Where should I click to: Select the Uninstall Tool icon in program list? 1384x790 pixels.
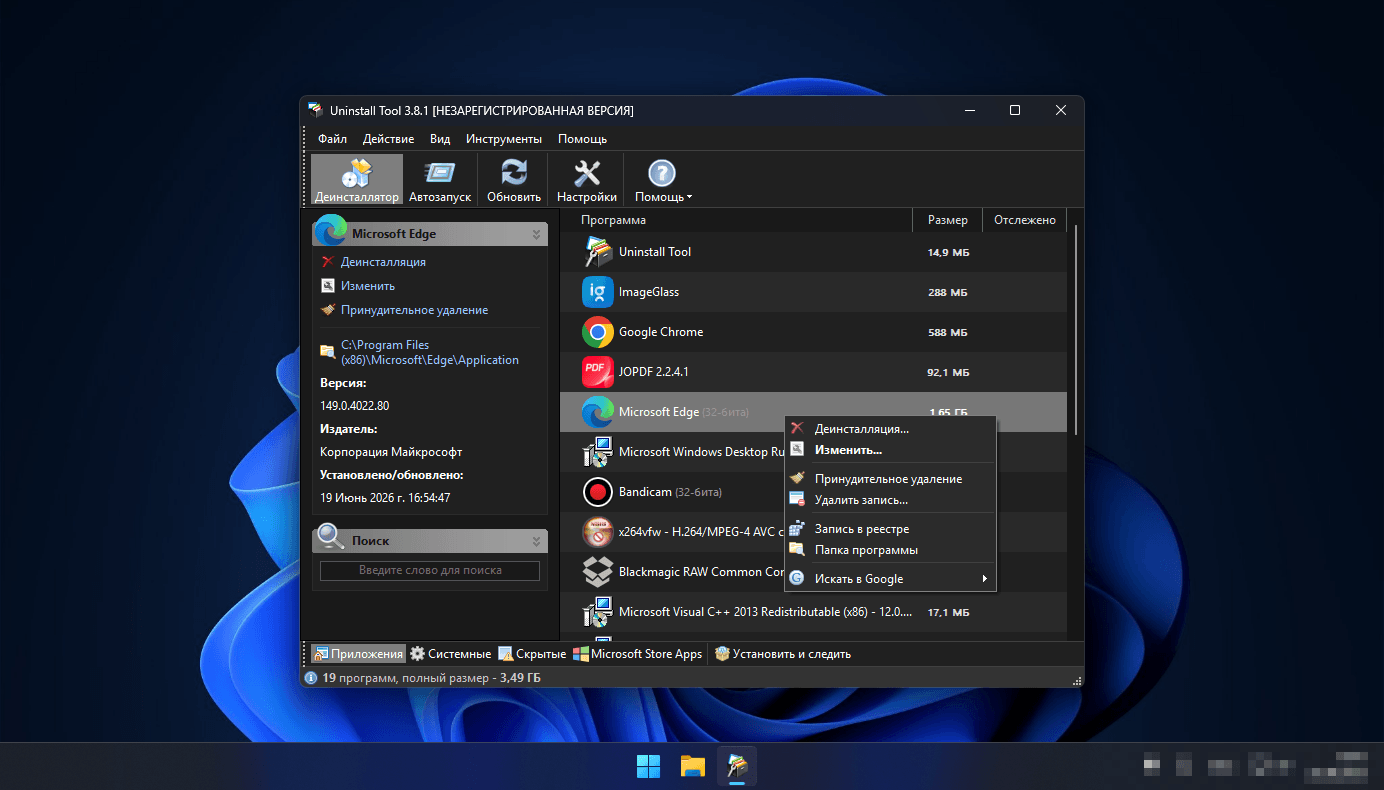pyautogui.click(x=598, y=252)
